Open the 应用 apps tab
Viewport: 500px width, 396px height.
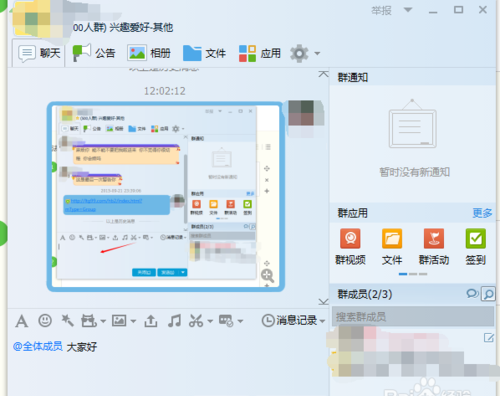(260, 53)
